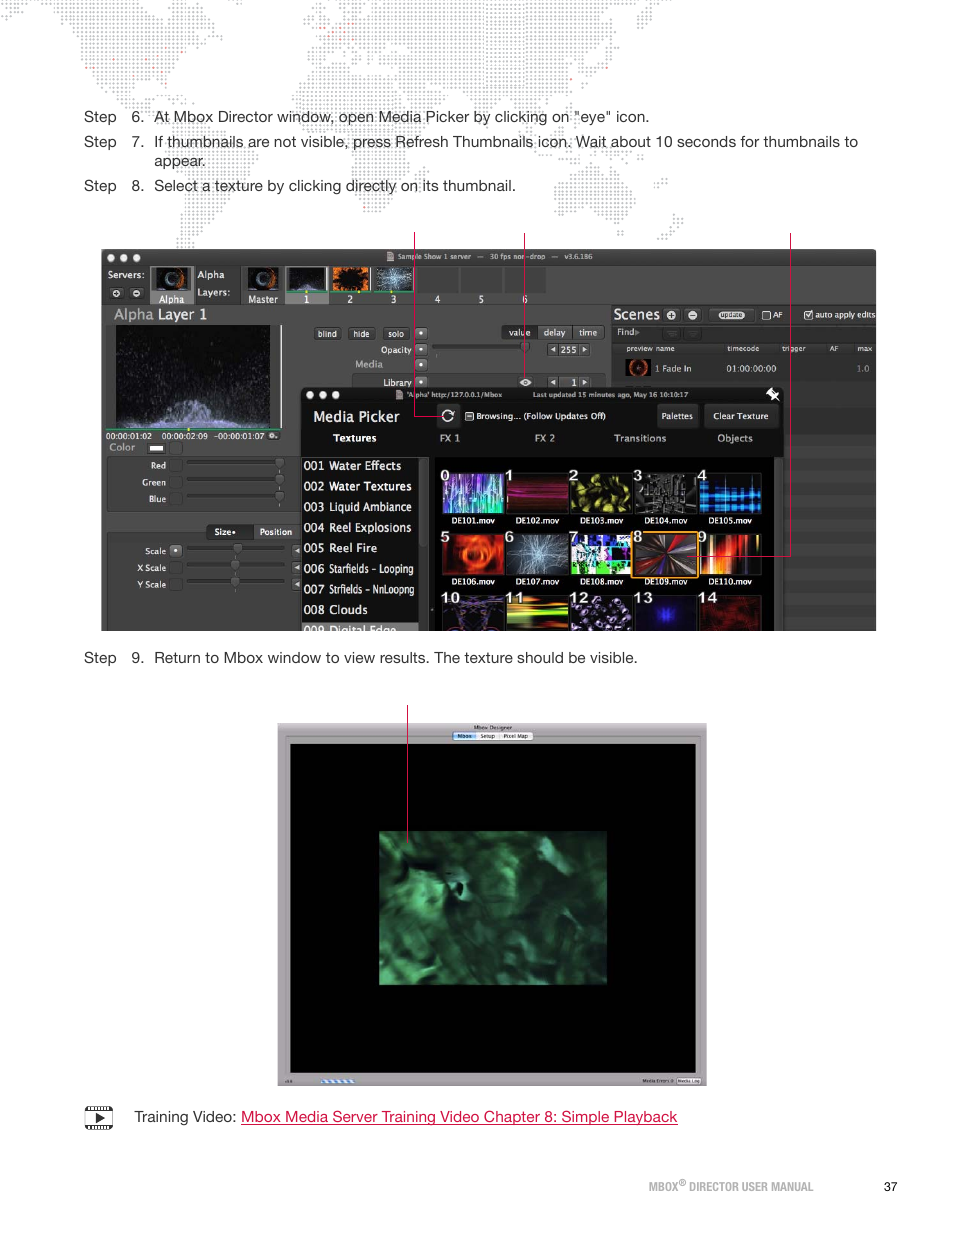Screen dimensions: 954x1235
Task: Toggle Follow Updates browsing checkbox
Action: [x=469, y=416]
